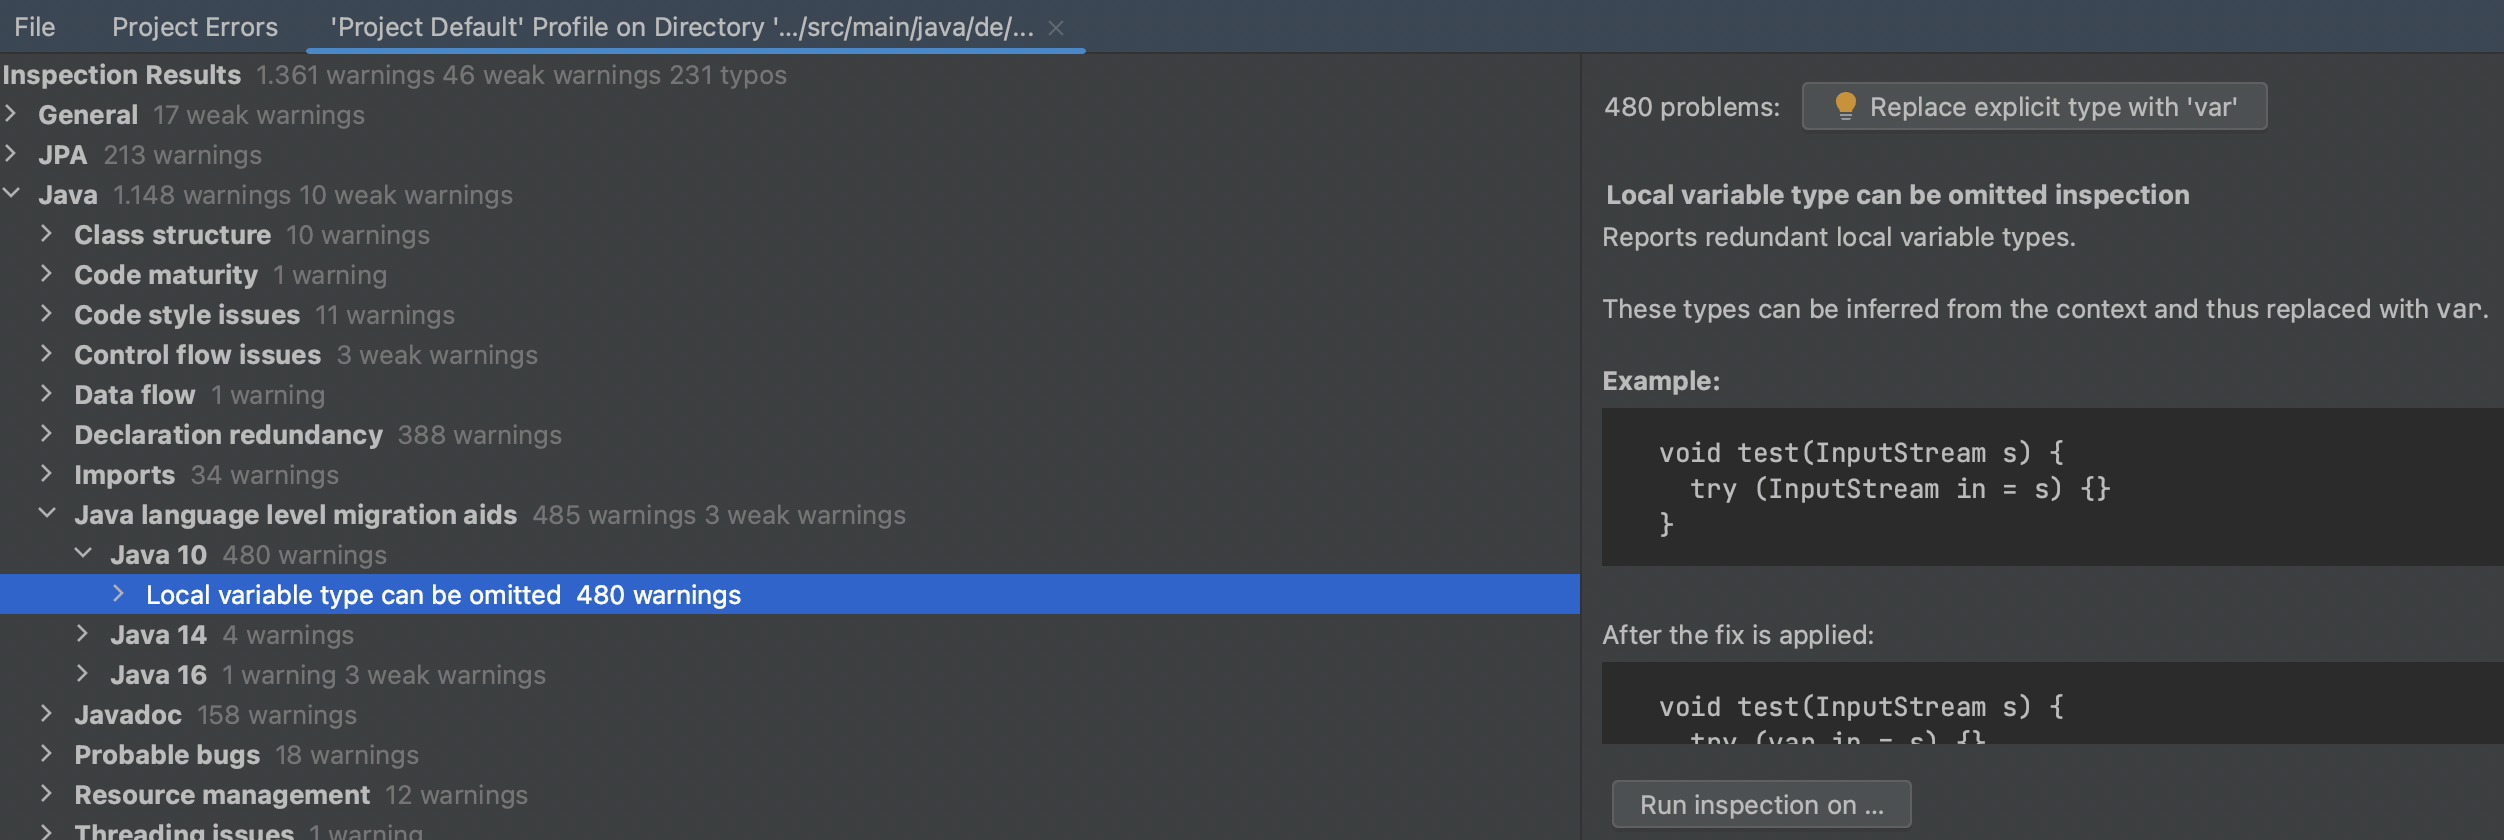
Task: Expand the Declaration redundancy node
Action: coord(46,434)
